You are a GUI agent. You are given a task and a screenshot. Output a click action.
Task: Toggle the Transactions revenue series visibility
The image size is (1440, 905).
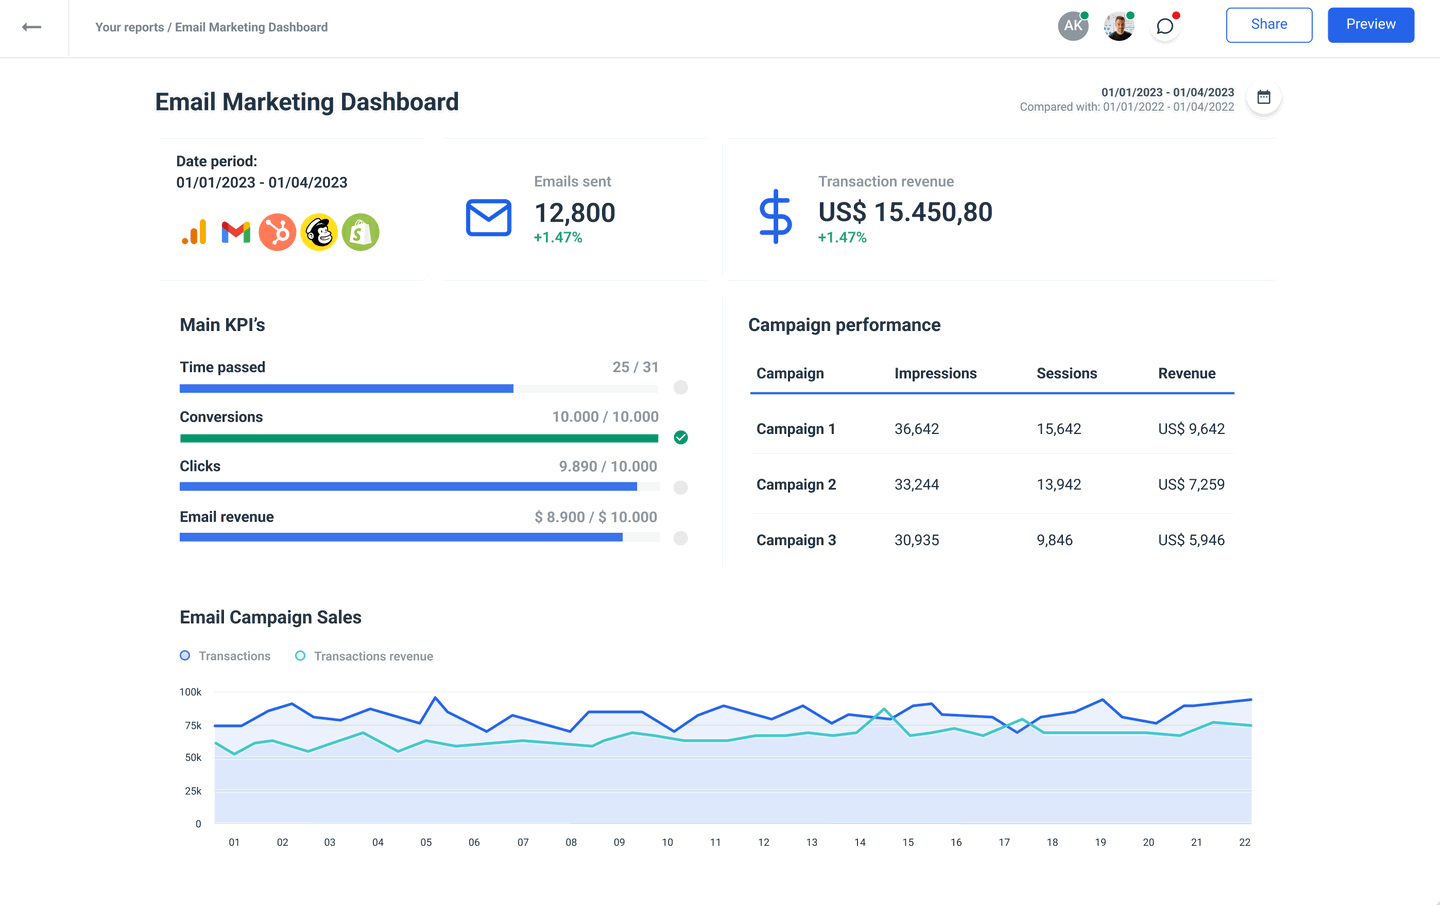[x=364, y=655]
